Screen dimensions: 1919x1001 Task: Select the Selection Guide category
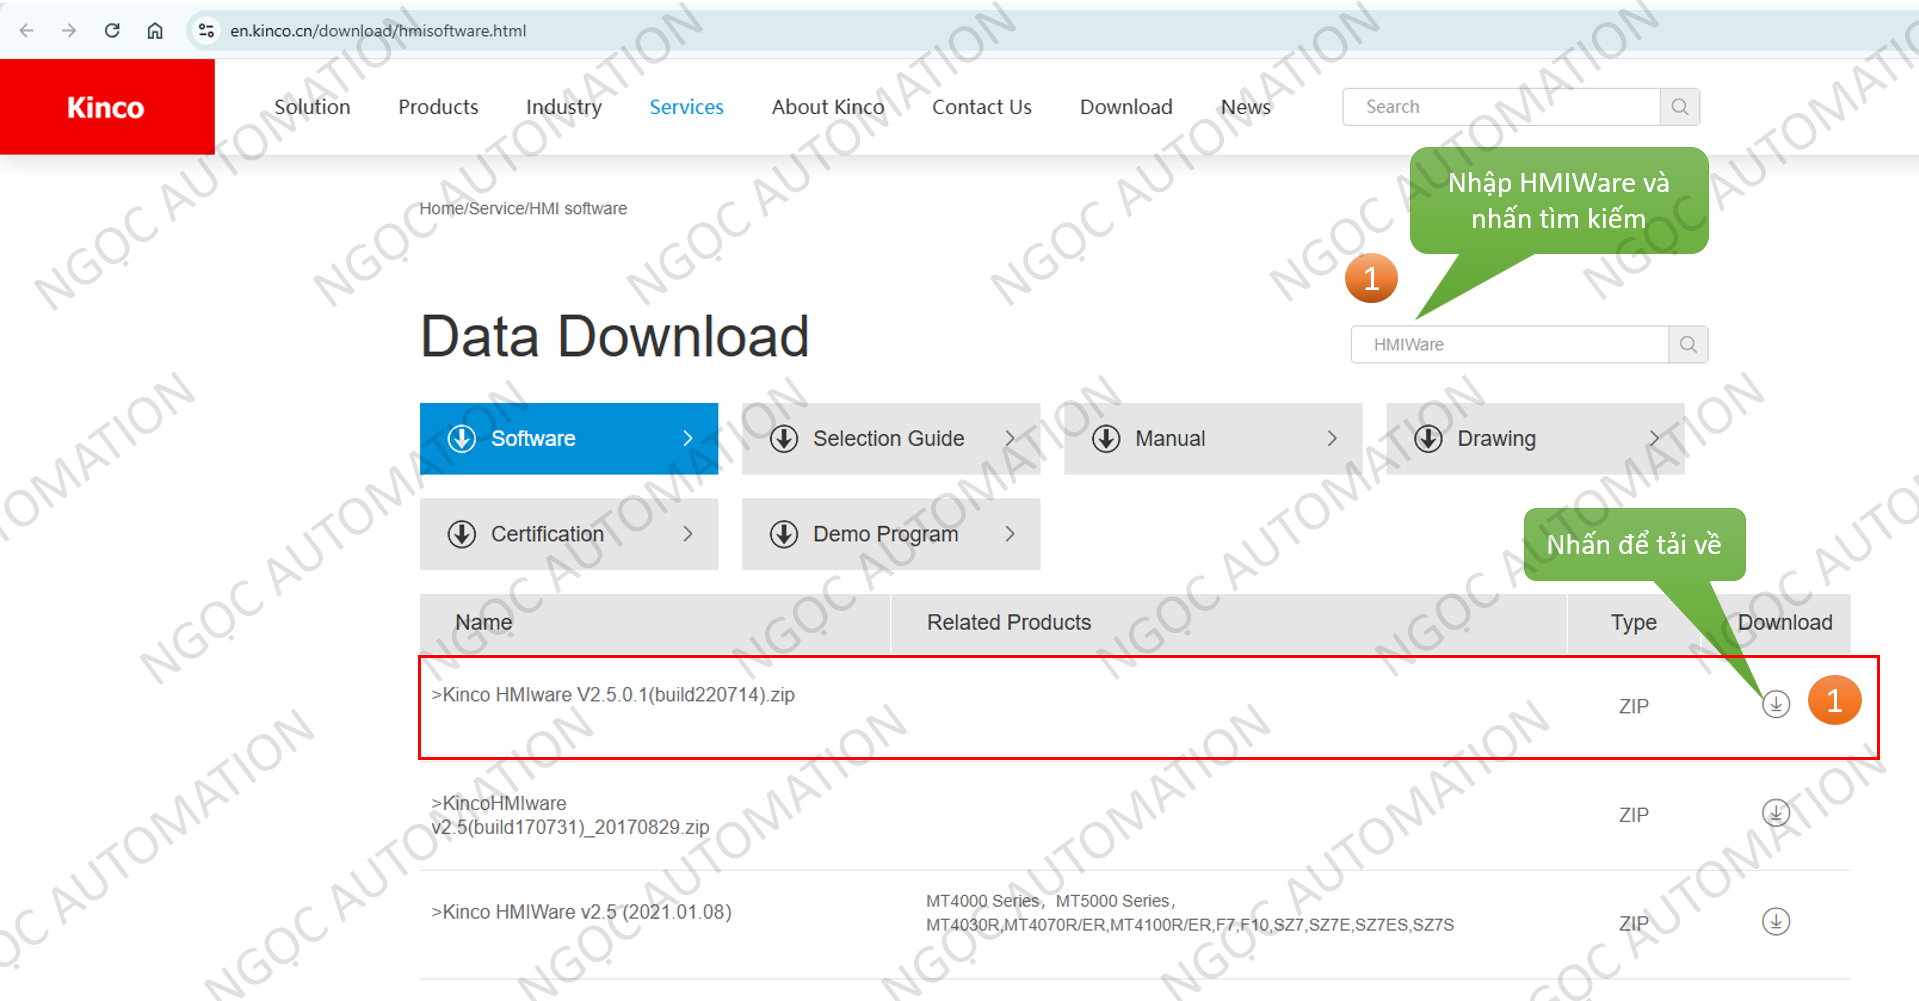coord(891,438)
